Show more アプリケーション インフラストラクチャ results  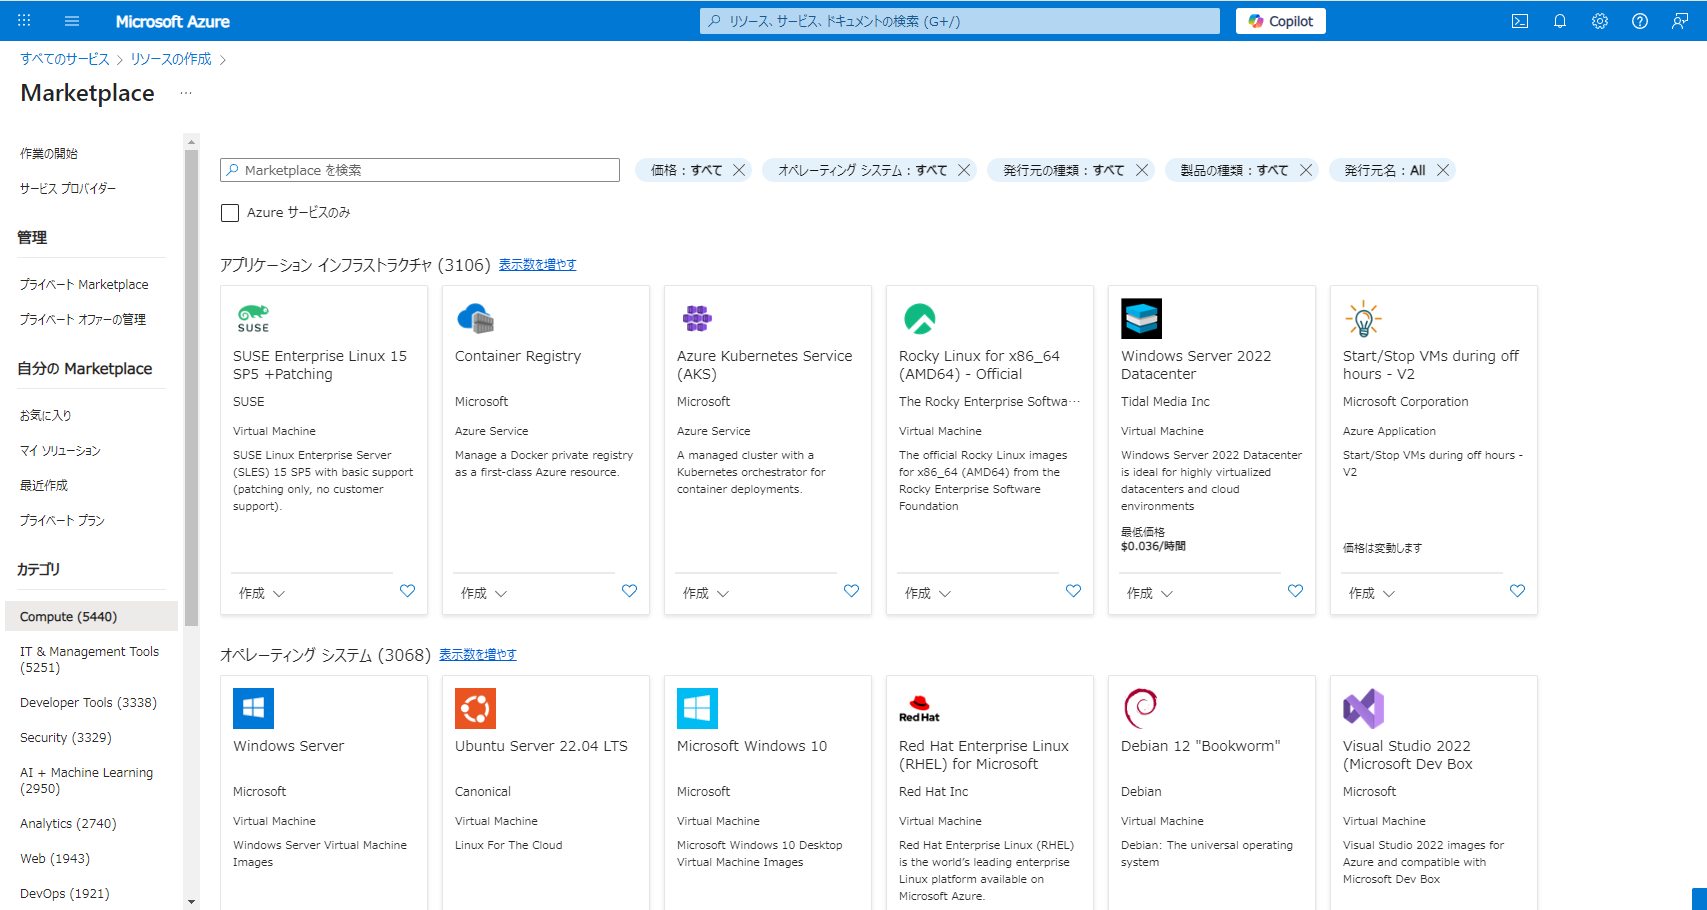(537, 265)
